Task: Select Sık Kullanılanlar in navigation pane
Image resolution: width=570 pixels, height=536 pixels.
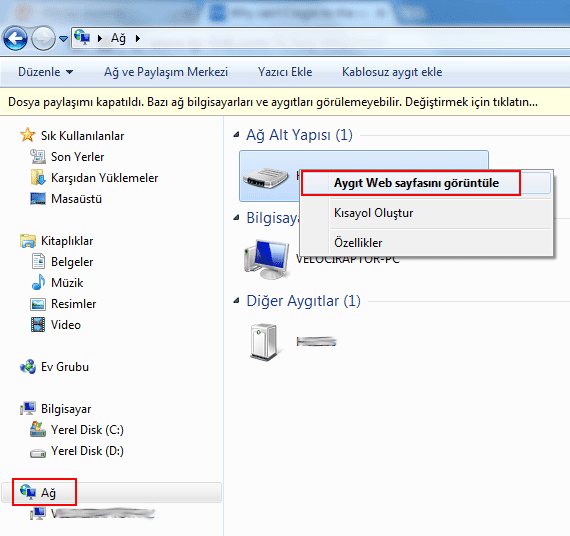Action: click(x=82, y=136)
